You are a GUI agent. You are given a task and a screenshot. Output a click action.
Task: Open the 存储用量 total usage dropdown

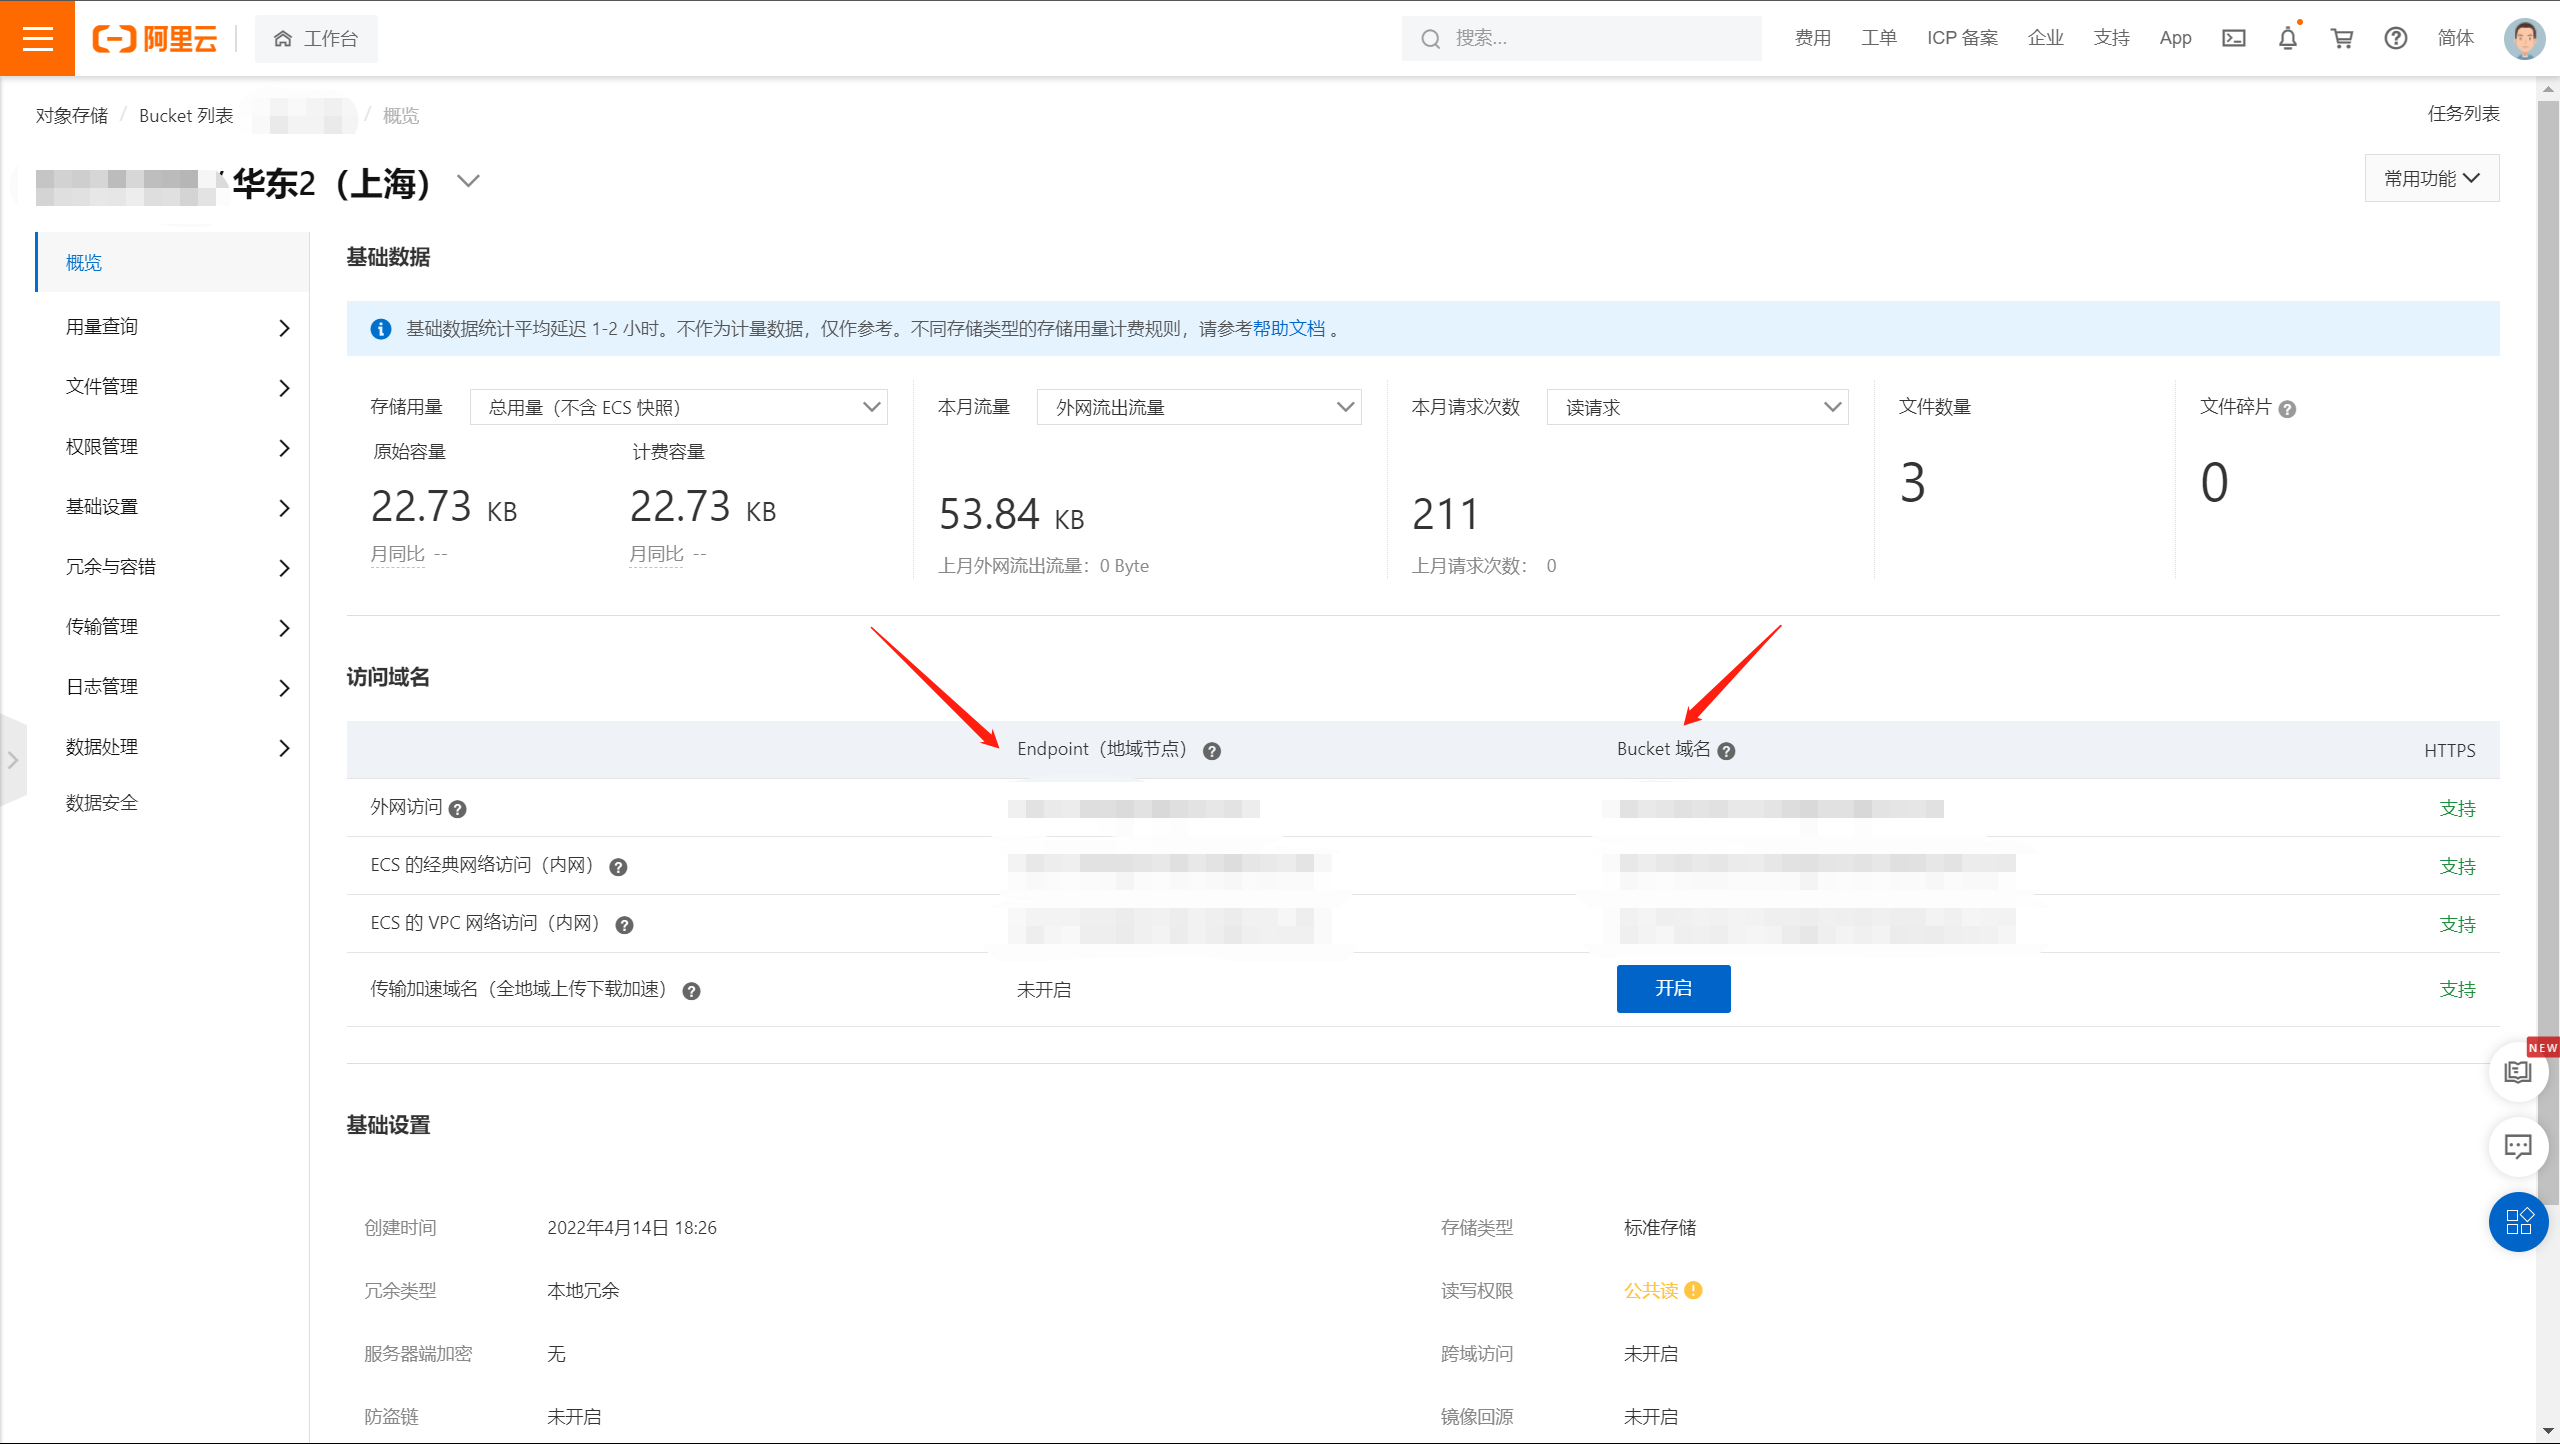coord(678,407)
